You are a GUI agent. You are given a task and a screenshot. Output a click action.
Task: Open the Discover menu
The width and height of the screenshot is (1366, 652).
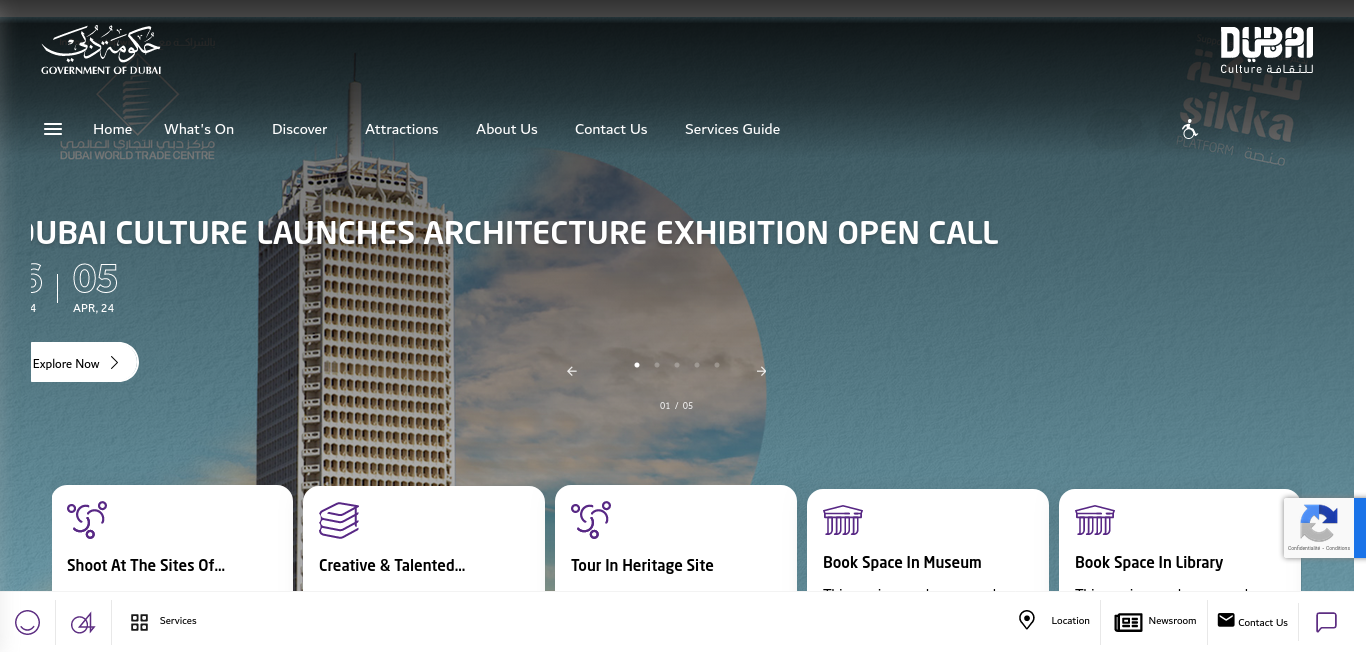coord(300,129)
